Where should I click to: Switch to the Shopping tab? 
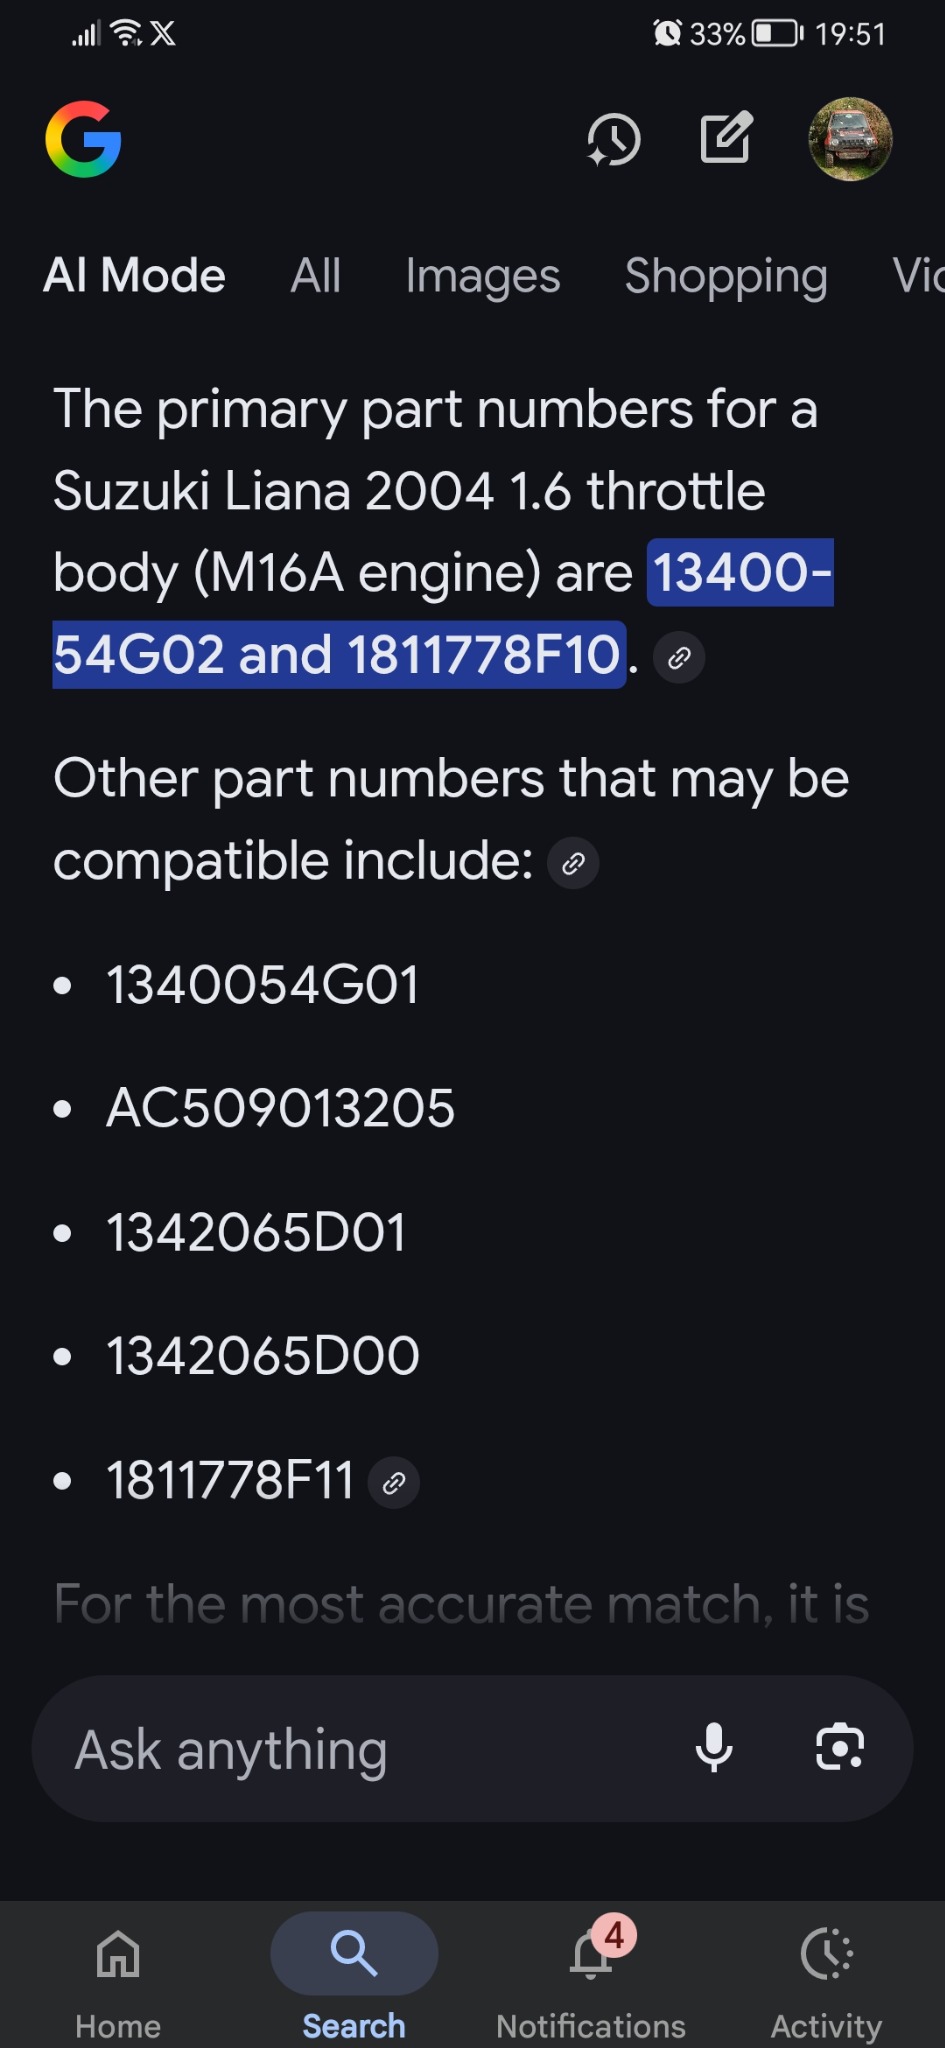click(x=726, y=276)
